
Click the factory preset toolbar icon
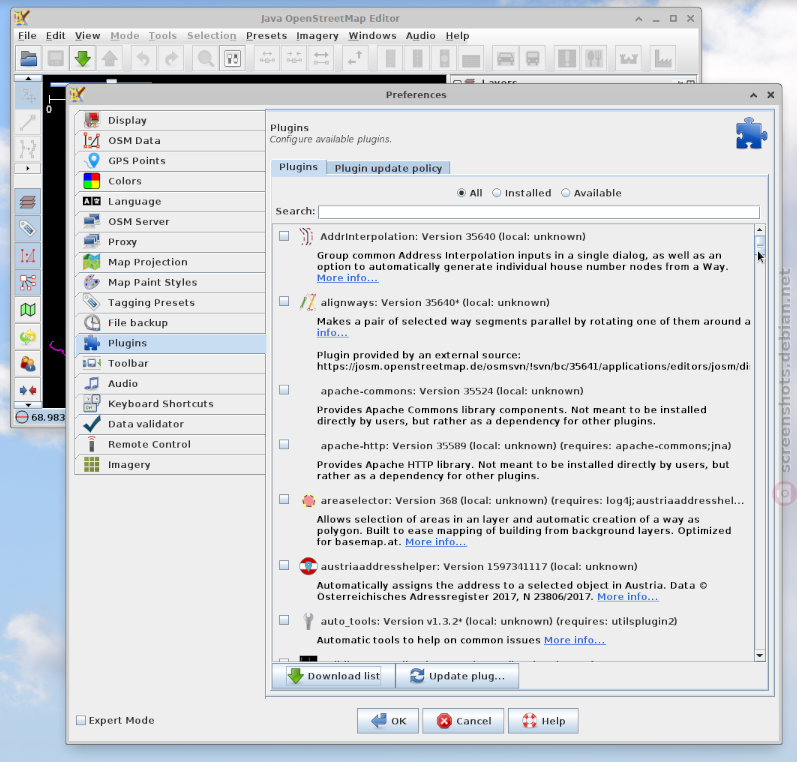[663, 58]
